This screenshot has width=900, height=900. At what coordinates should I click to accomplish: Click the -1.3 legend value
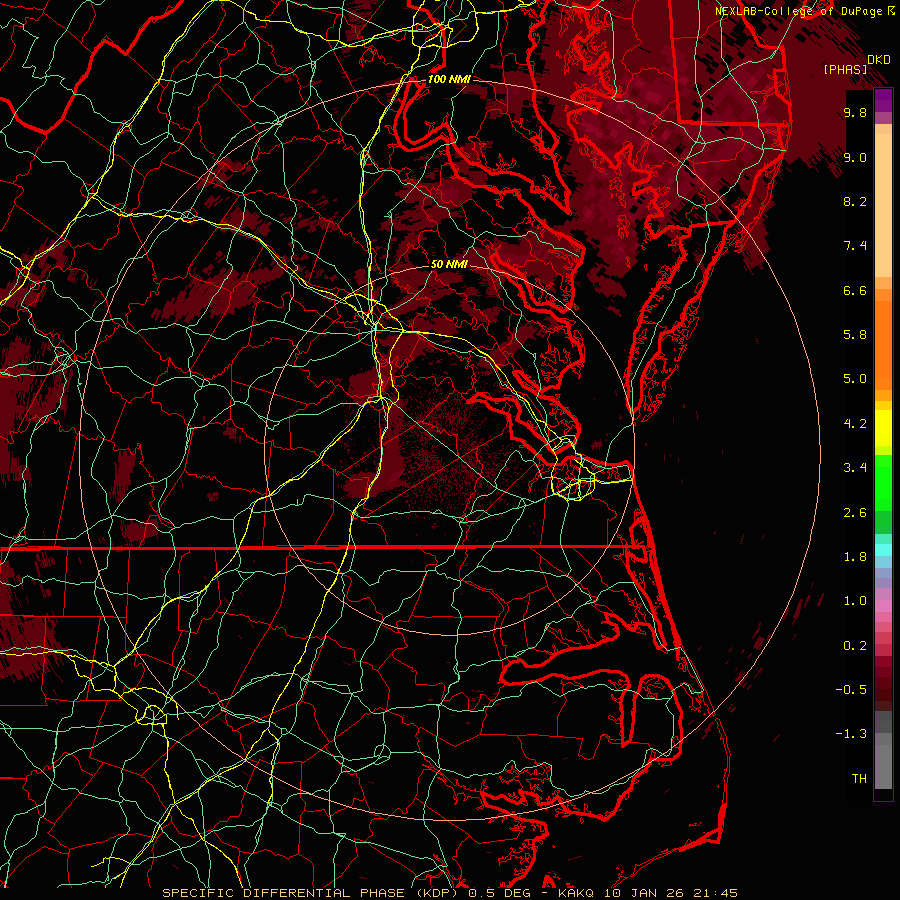(851, 734)
